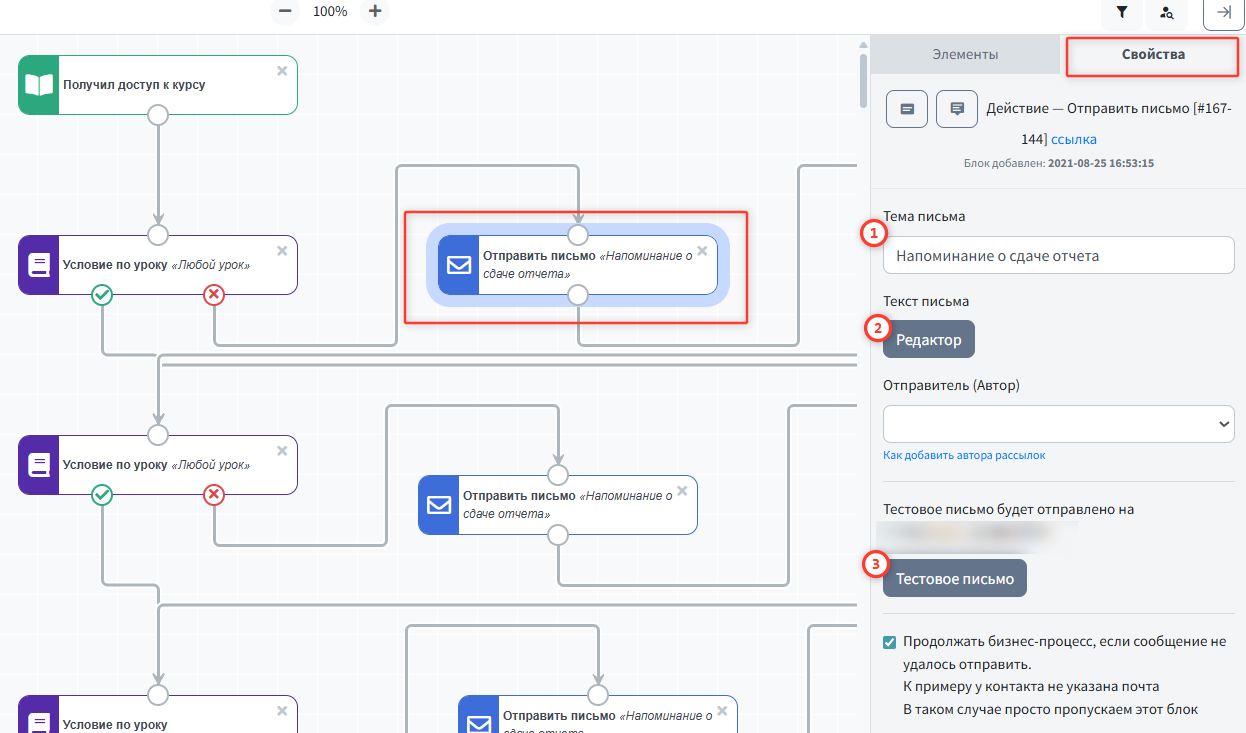The height and width of the screenshot is (733, 1246).
Task: Click envelope icon of highlighted Отправить письмо block
Action: point(459,265)
